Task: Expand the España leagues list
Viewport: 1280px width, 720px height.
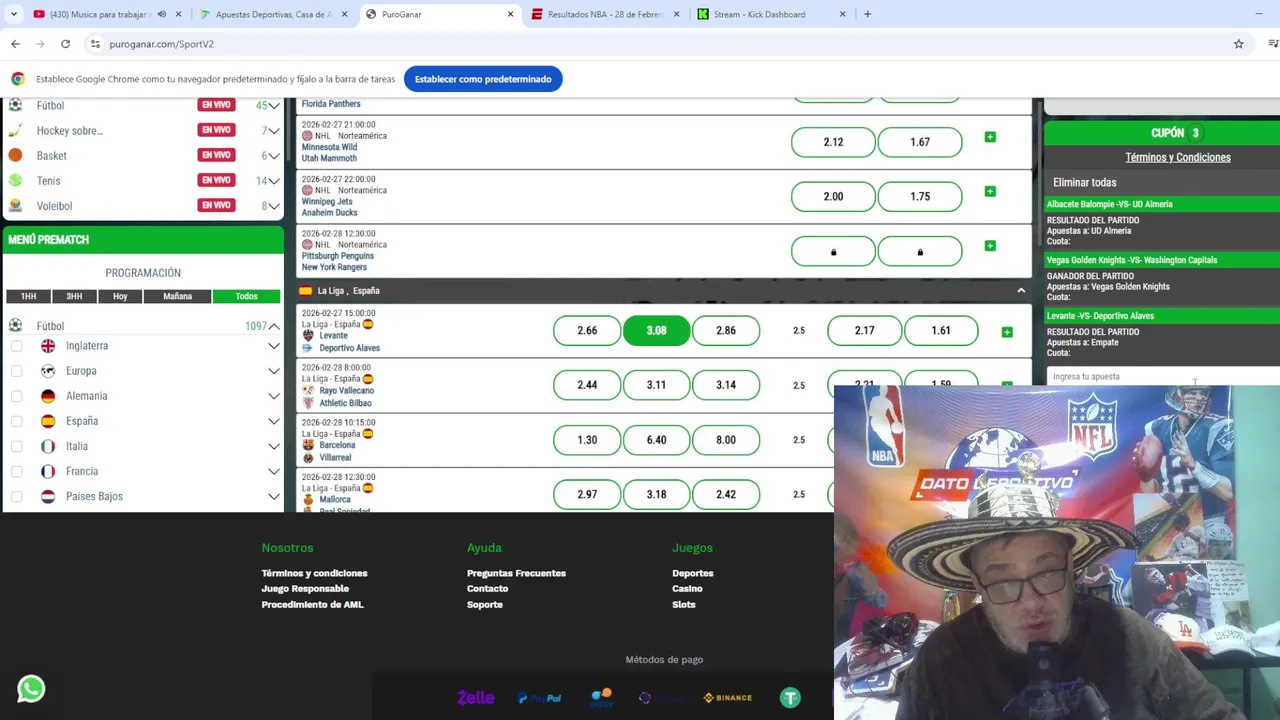Action: [273, 421]
